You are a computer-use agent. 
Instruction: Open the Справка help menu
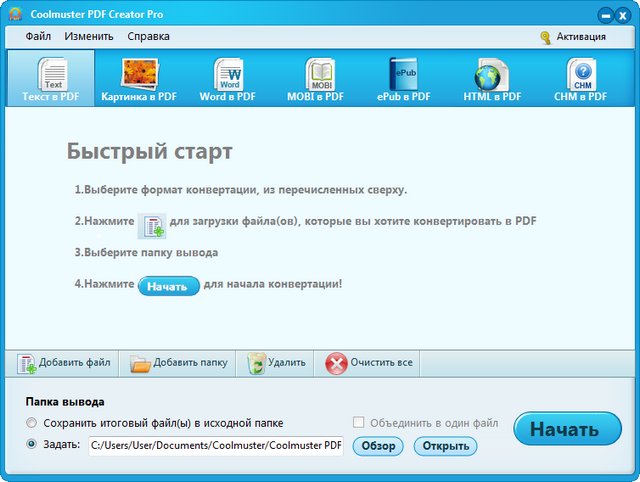tap(149, 36)
